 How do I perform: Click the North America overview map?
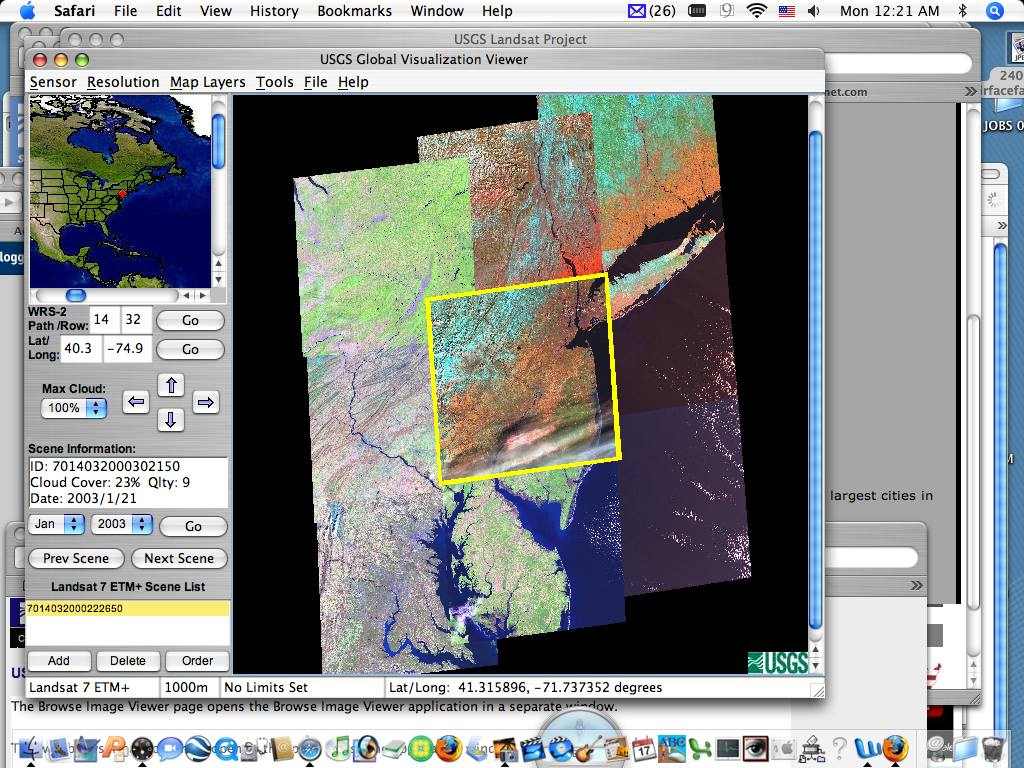[x=120, y=191]
